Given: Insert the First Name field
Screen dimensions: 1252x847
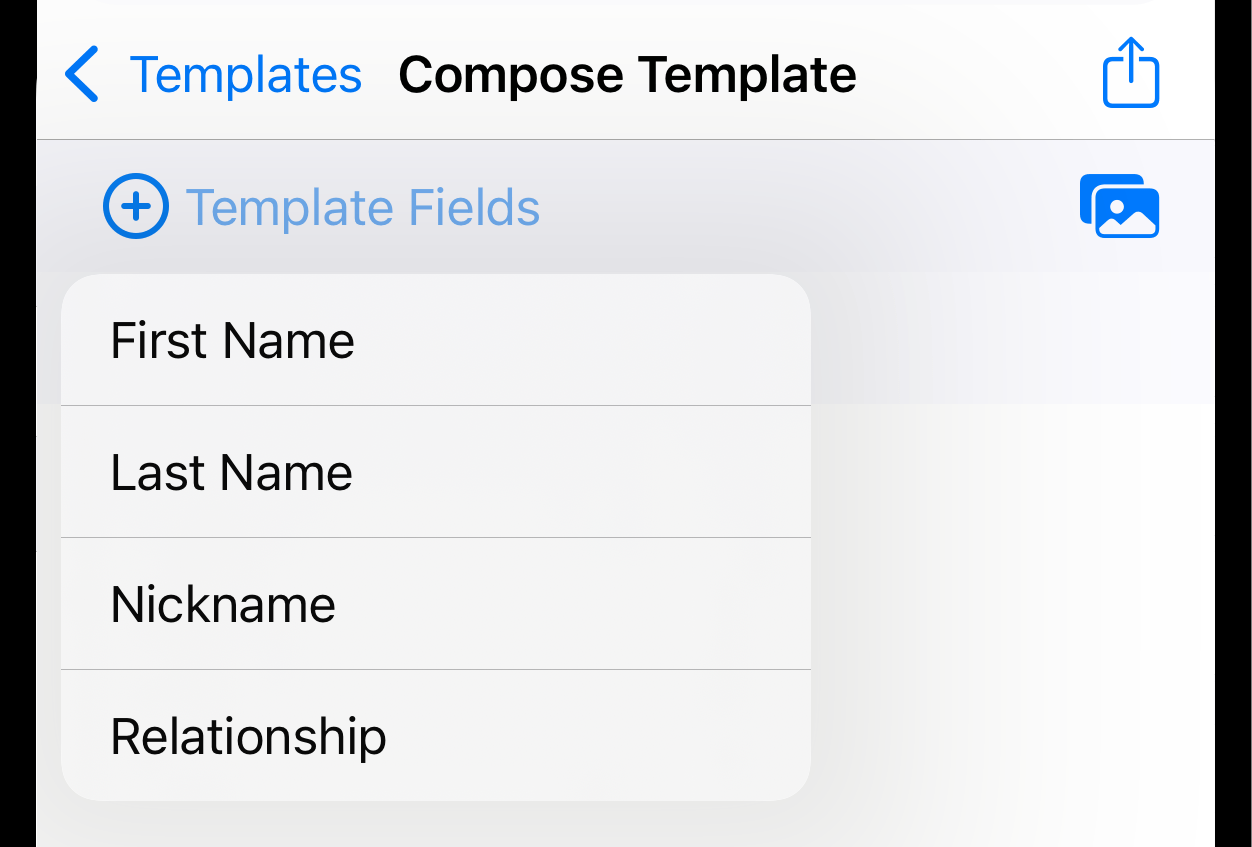Looking at the screenshot, I should 436,340.
